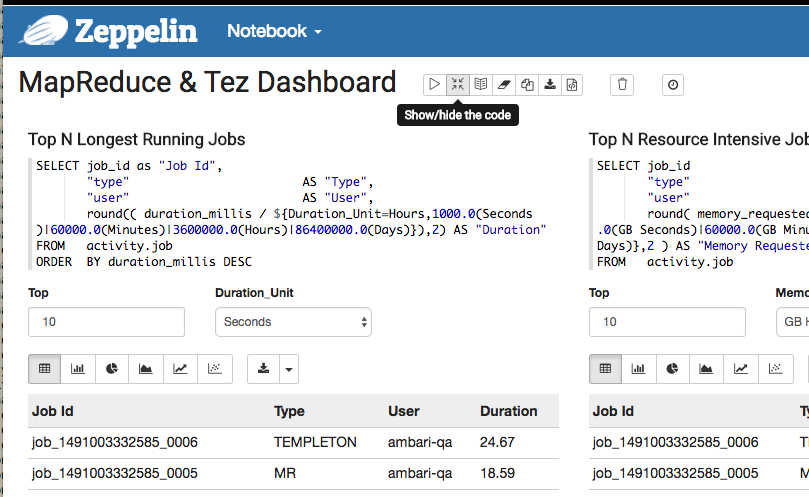This screenshot has width=809, height=497.
Task: Switch the left result to bar chart view
Action: pos(78,369)
